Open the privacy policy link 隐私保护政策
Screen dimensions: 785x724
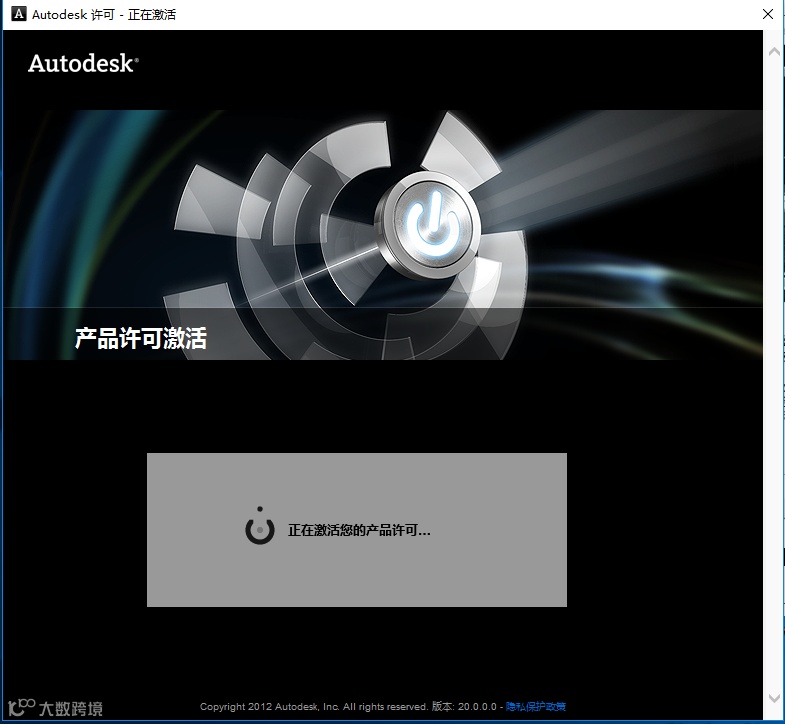(536, 706)
